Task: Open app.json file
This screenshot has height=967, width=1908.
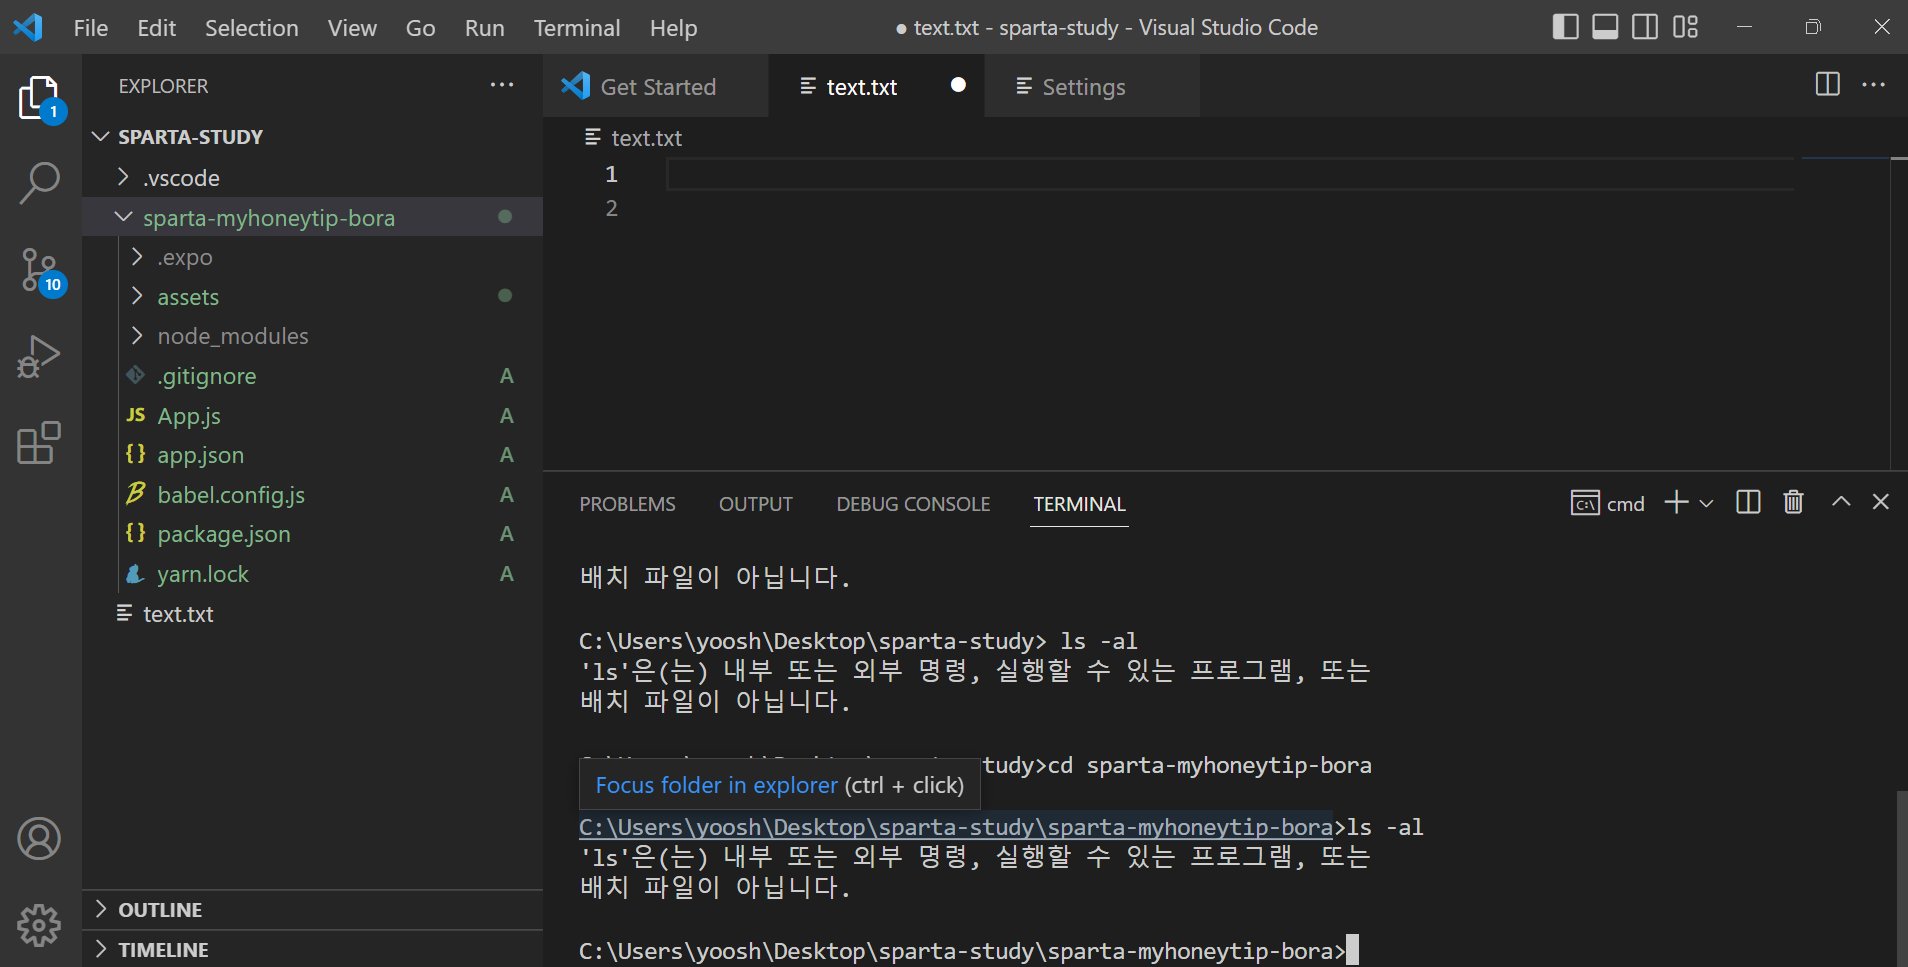Action: click(312, 455)
